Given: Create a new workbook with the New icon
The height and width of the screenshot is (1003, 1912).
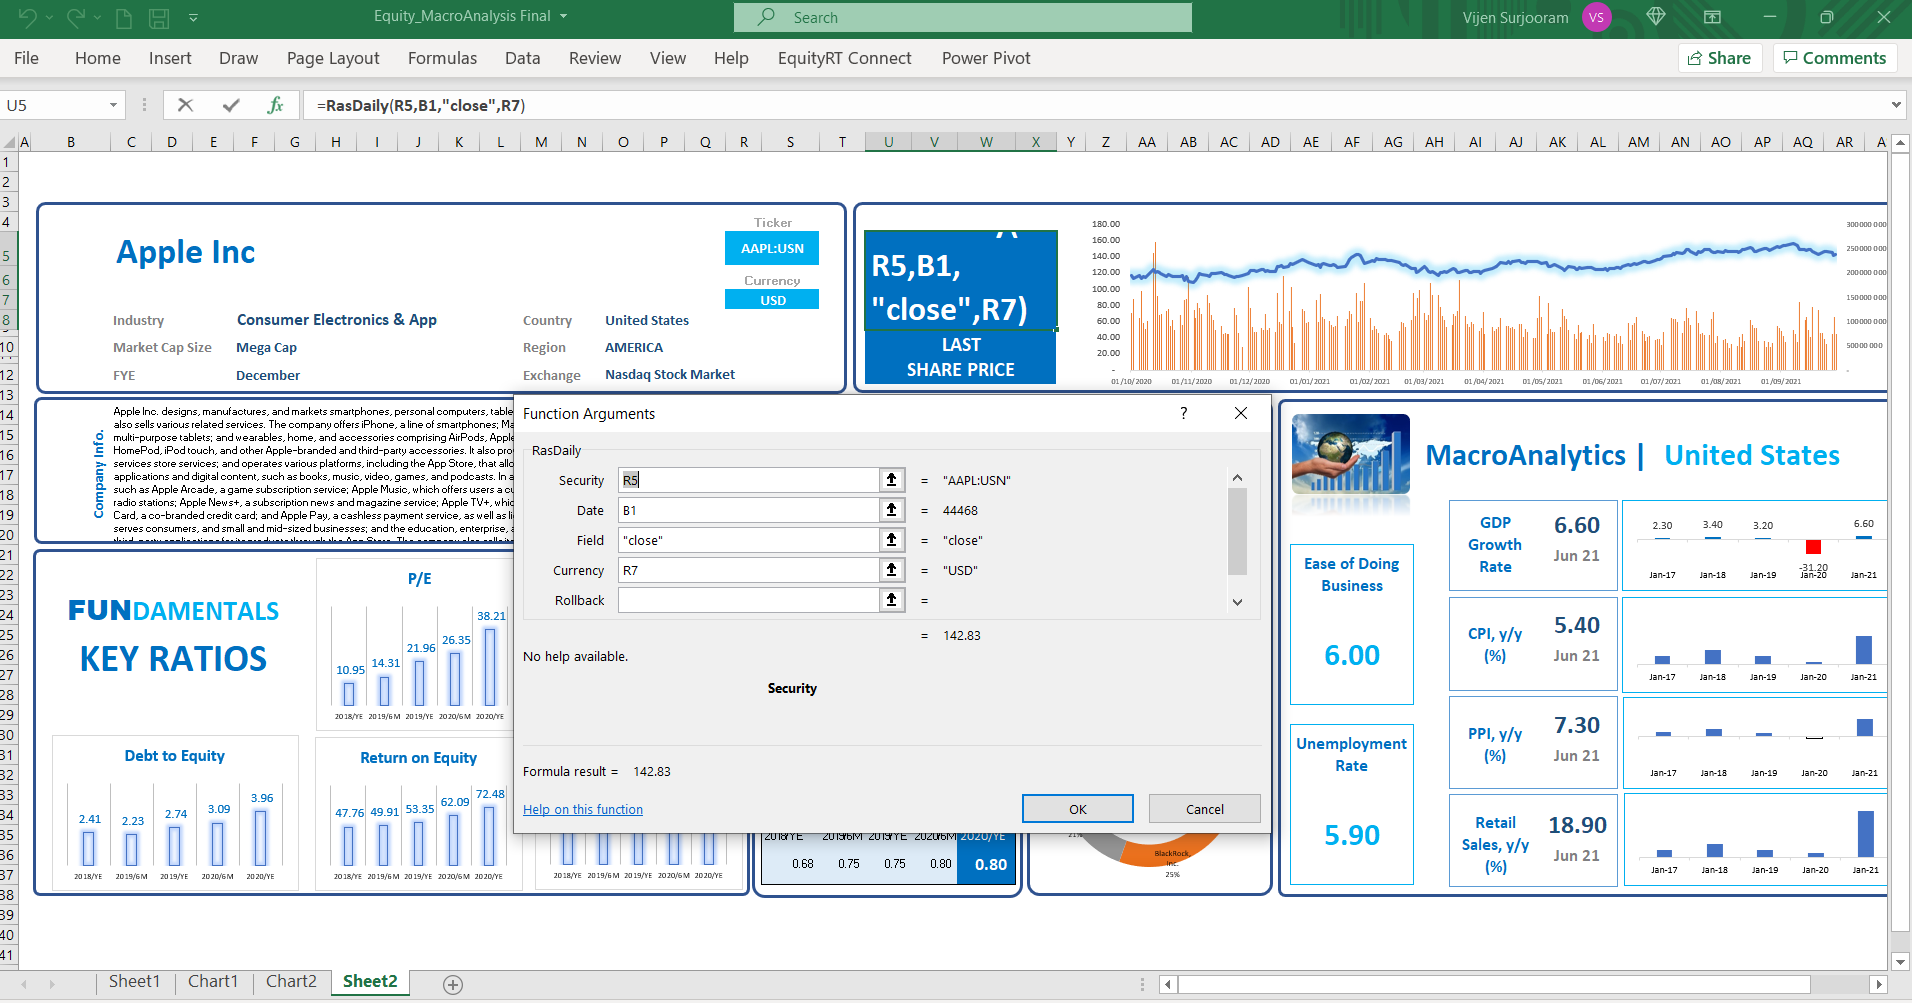Looking at the screenshot, I should 124,18.
